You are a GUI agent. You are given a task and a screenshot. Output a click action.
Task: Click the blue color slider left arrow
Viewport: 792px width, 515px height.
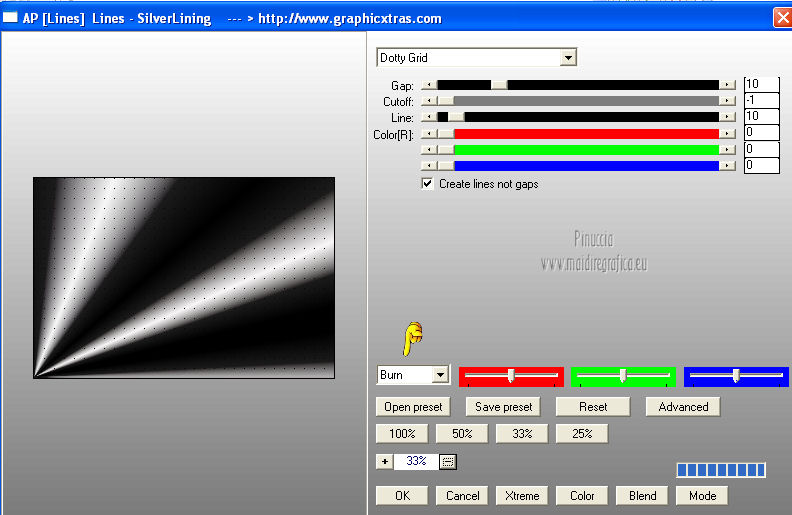429,166
